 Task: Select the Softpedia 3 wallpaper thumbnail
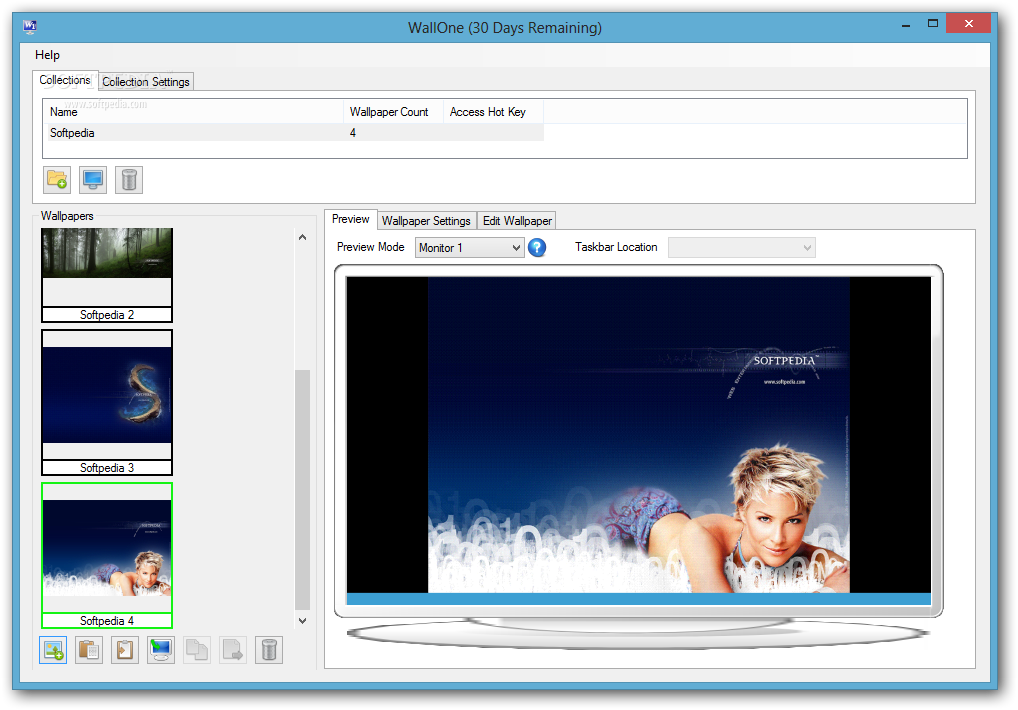pyautogui.click(x=107, y=402)
